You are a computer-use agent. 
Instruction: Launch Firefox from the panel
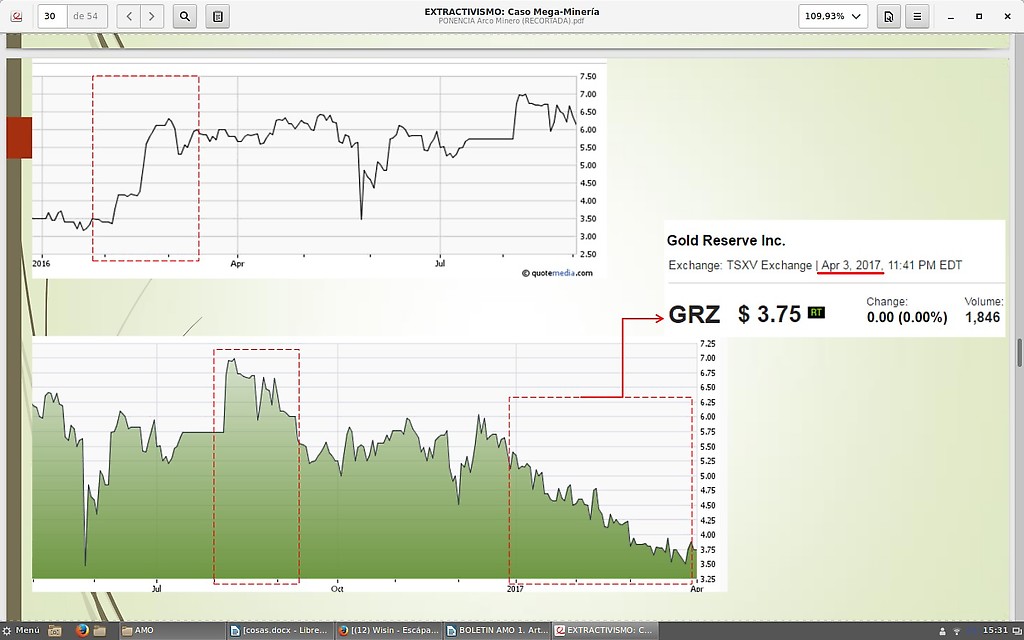tap(82, 630)
